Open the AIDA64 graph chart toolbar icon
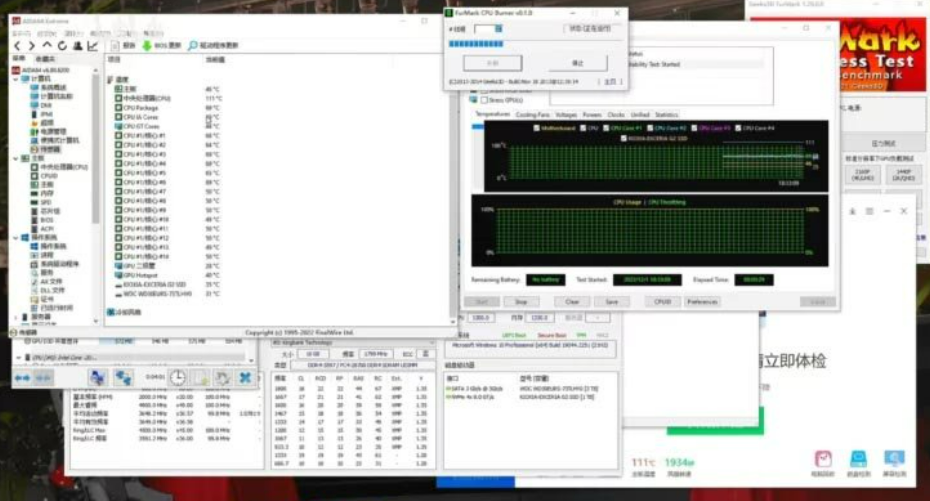Image resolution: width=930 pixels, height=501 pixels. 93,46
